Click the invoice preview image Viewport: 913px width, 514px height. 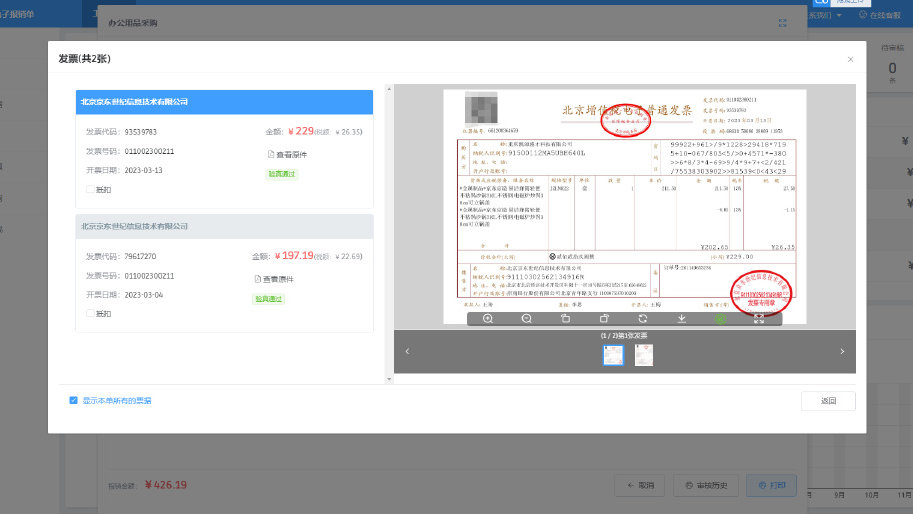pyautogui.click(x=625, y=207)
